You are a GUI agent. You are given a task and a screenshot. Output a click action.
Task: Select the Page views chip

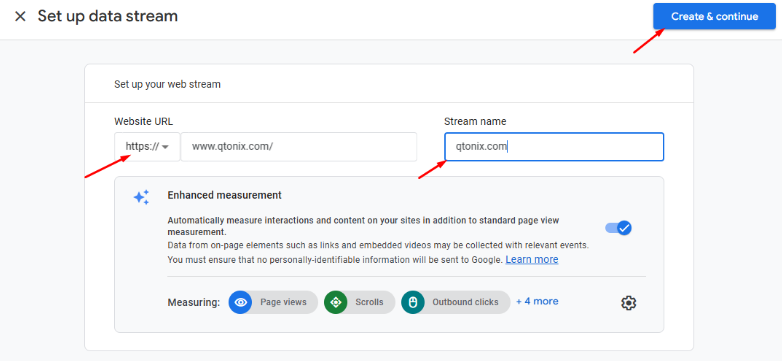tap(273, 302)
